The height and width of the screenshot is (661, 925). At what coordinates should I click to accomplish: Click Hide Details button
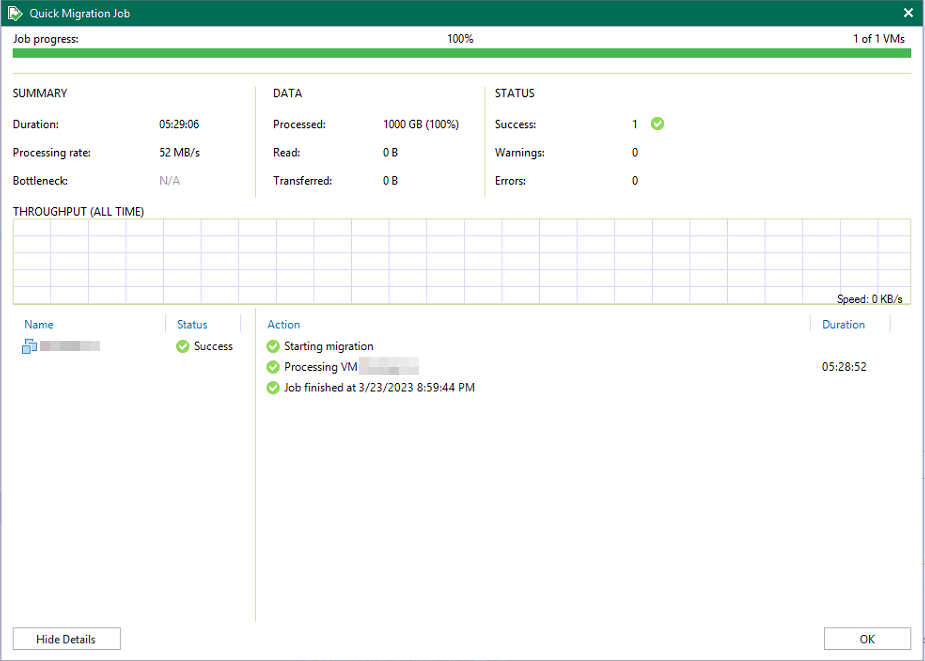[66, 639]
